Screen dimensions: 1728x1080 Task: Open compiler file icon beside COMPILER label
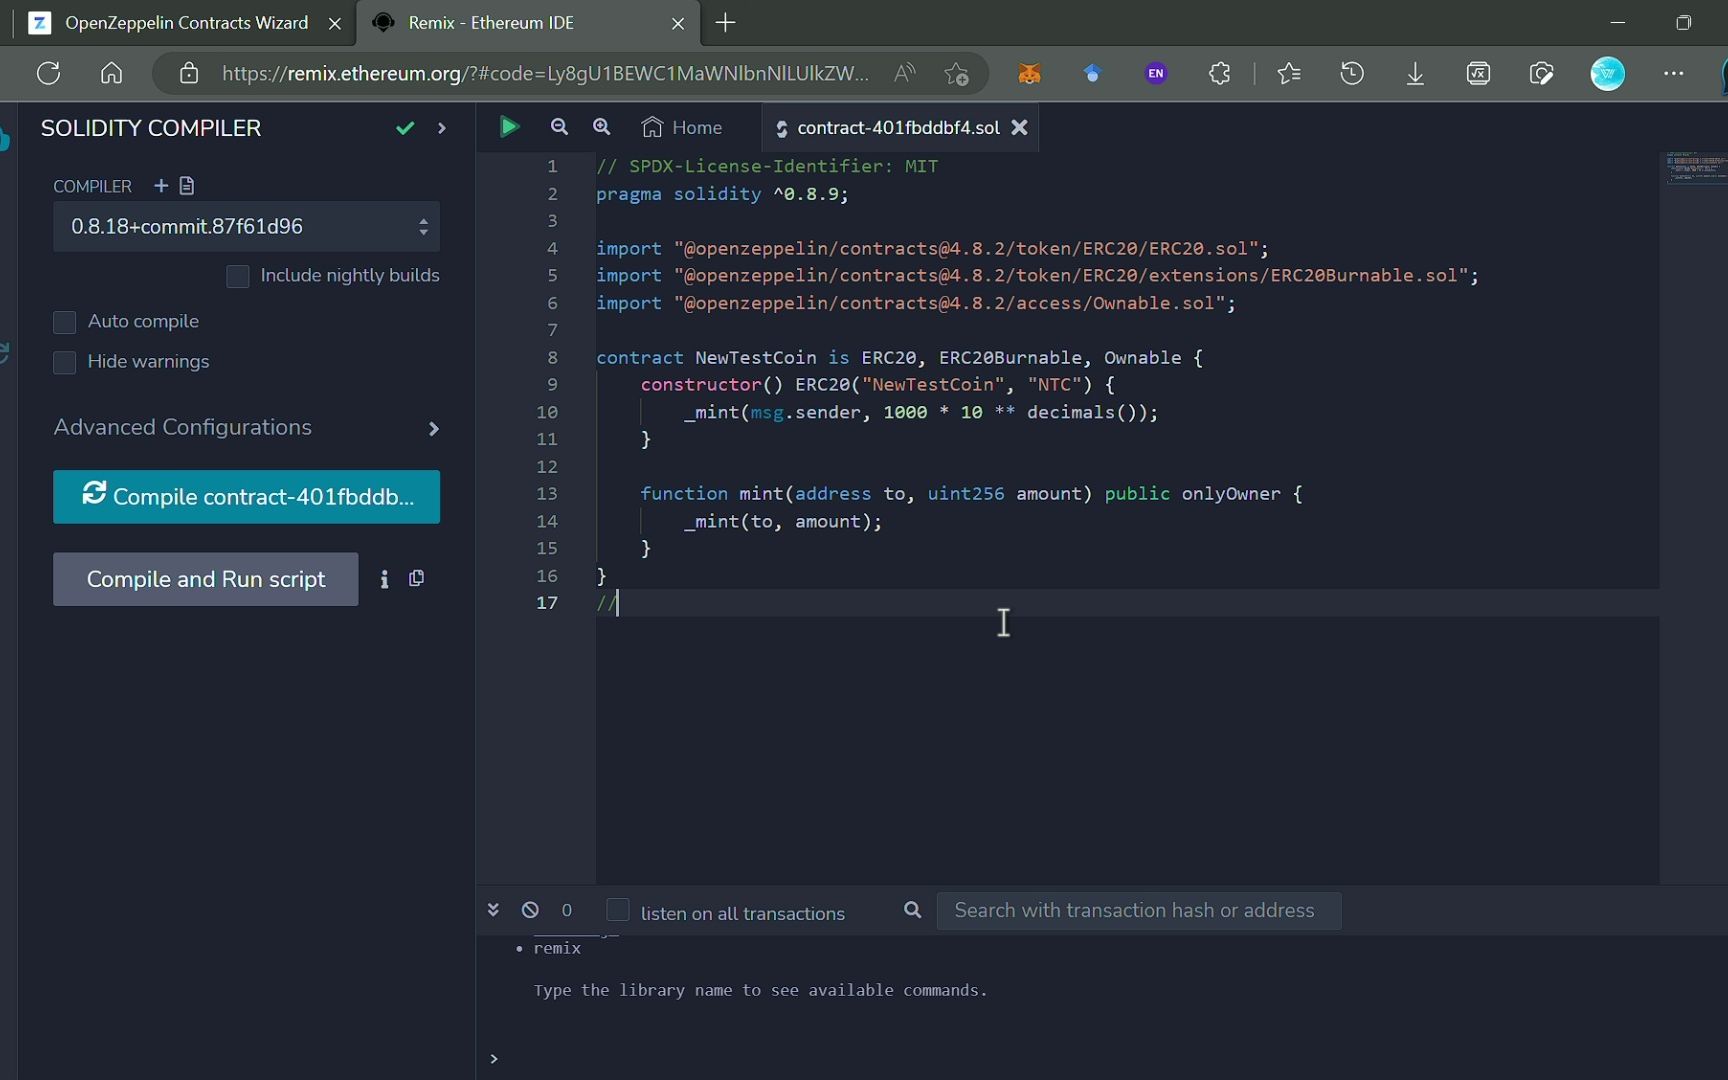click(187, 185)
